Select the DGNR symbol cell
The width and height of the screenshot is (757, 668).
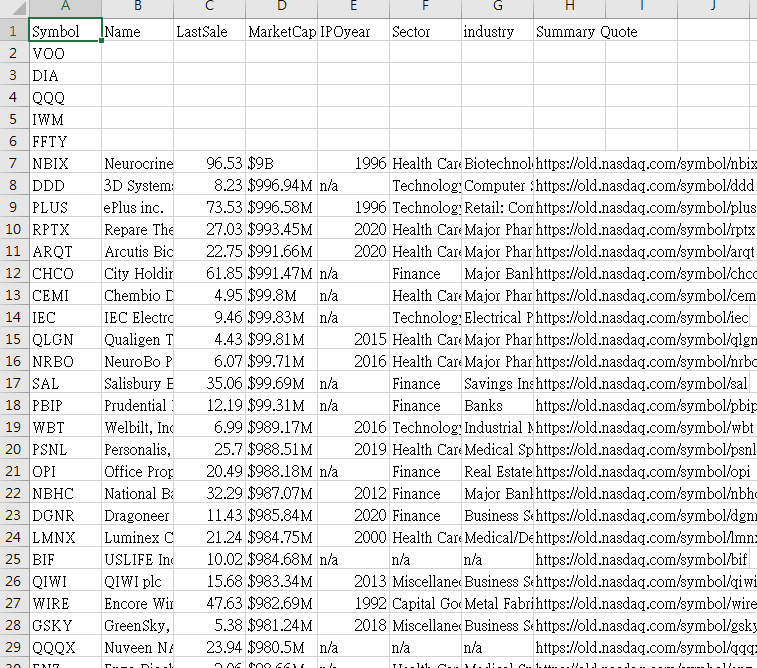tap(65, 515)
